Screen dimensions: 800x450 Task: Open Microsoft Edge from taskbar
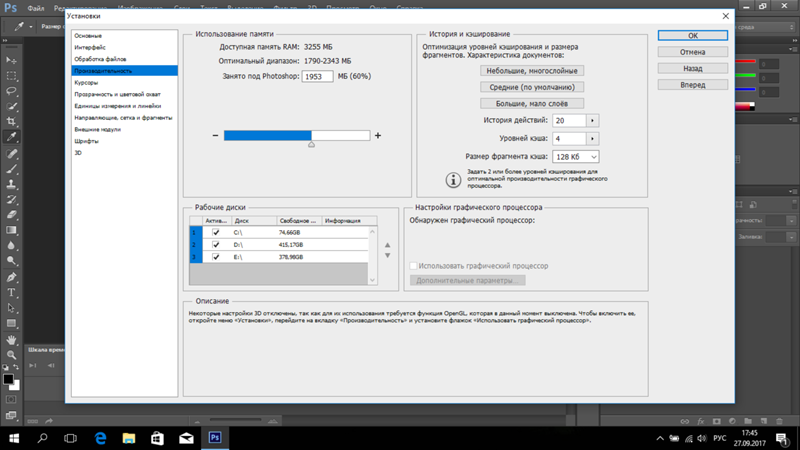point(101,438)
